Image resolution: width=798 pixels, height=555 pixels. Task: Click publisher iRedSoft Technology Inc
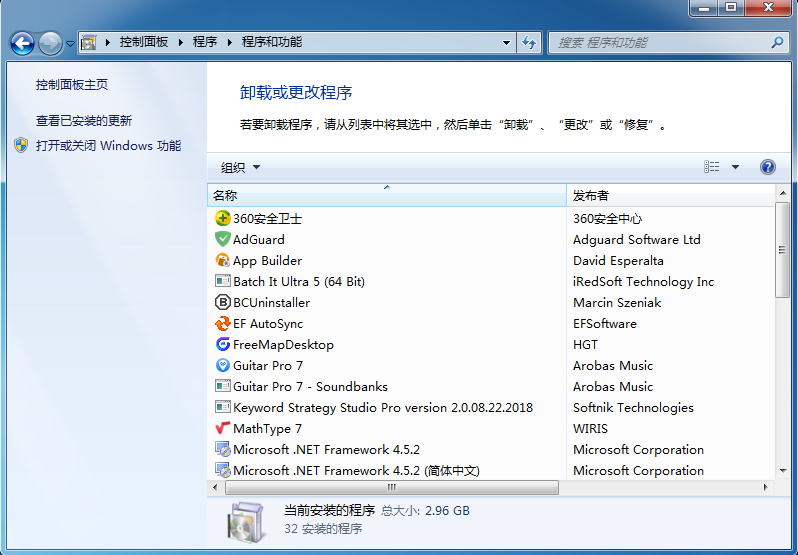[643, 281]
